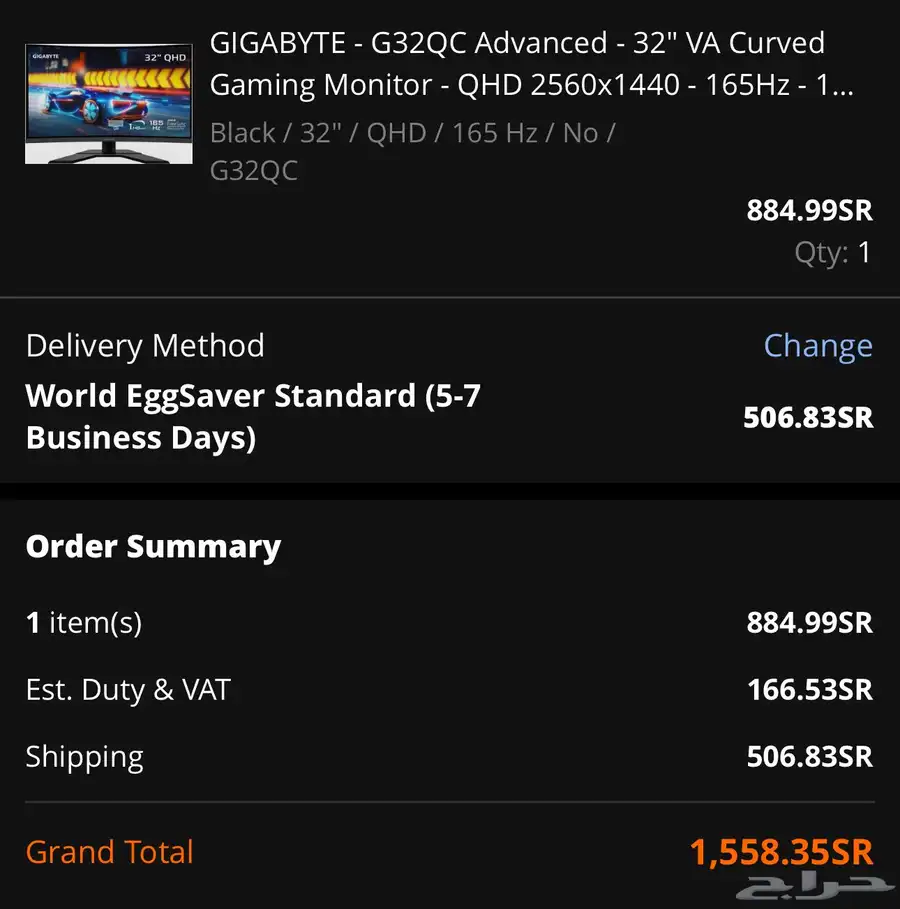The image size is (900, 909).
Task: Click the GIGABYTE G32QC Advanced product title
Action: tap(531, 64)
